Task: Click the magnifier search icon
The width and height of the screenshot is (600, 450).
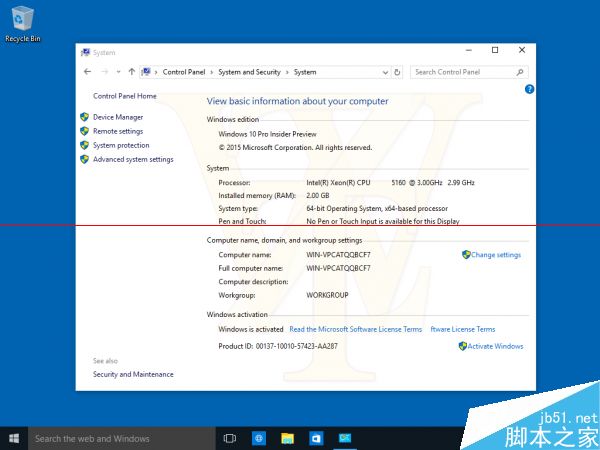Action: [x=520, y=72]
